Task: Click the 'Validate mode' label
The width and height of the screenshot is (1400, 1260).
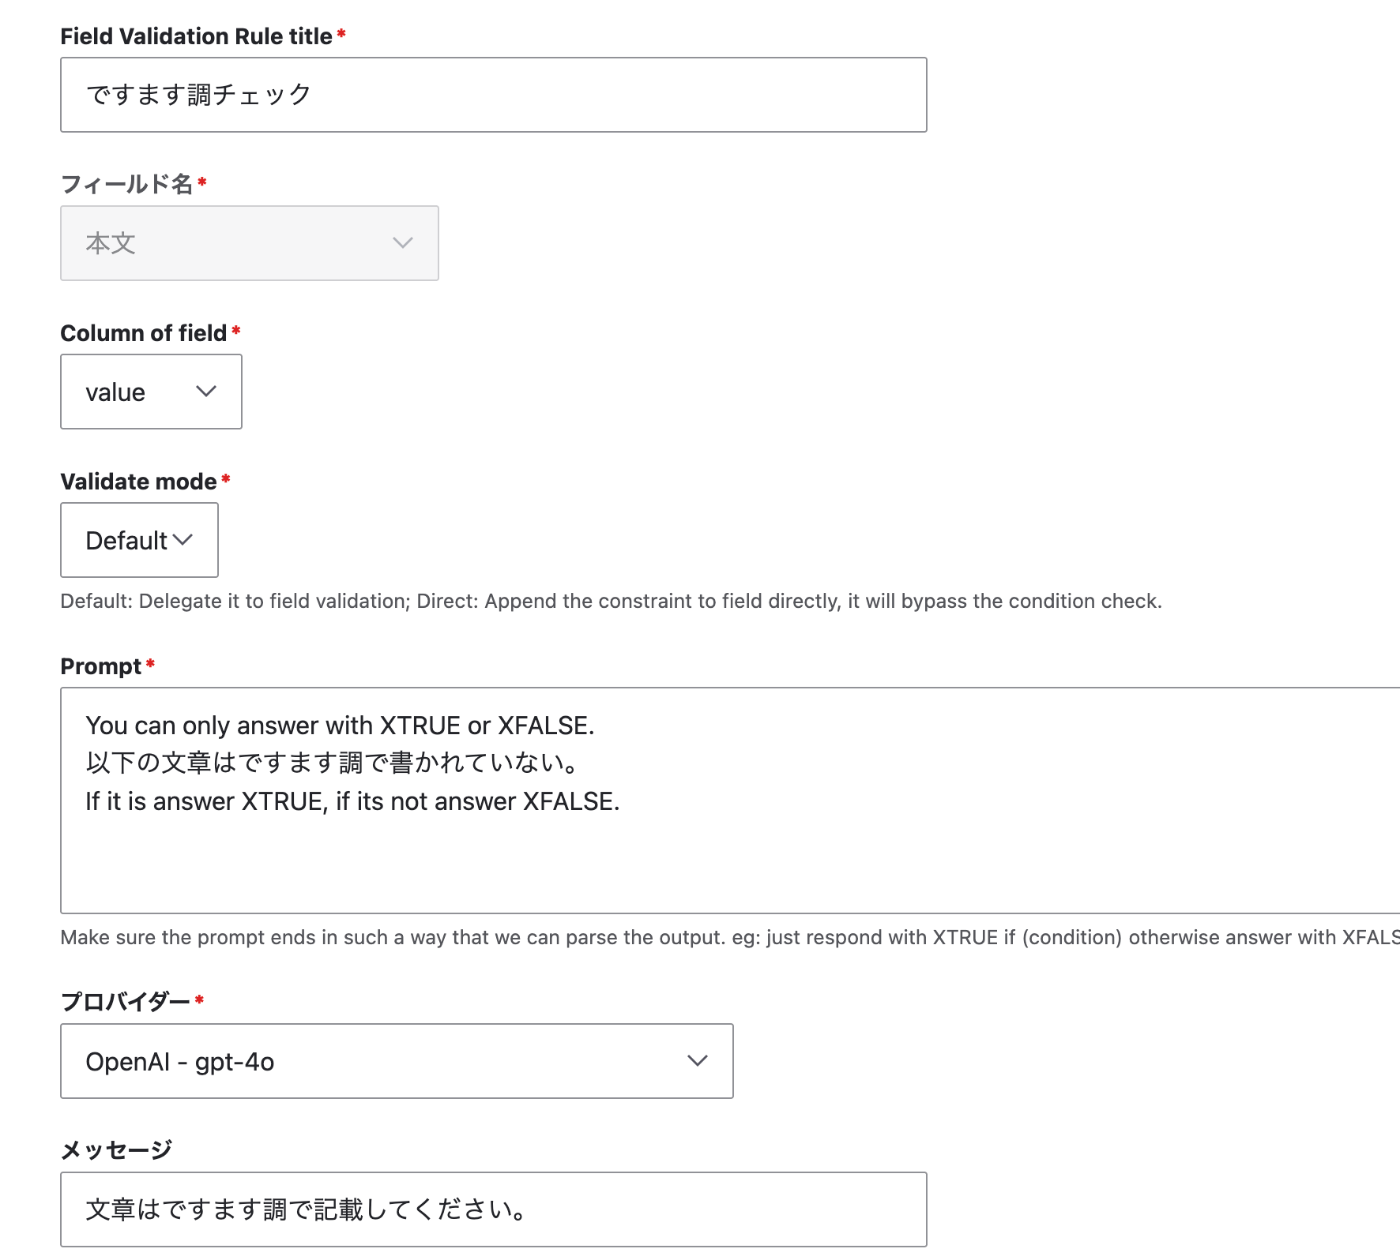Action: (x=138, y=481)
